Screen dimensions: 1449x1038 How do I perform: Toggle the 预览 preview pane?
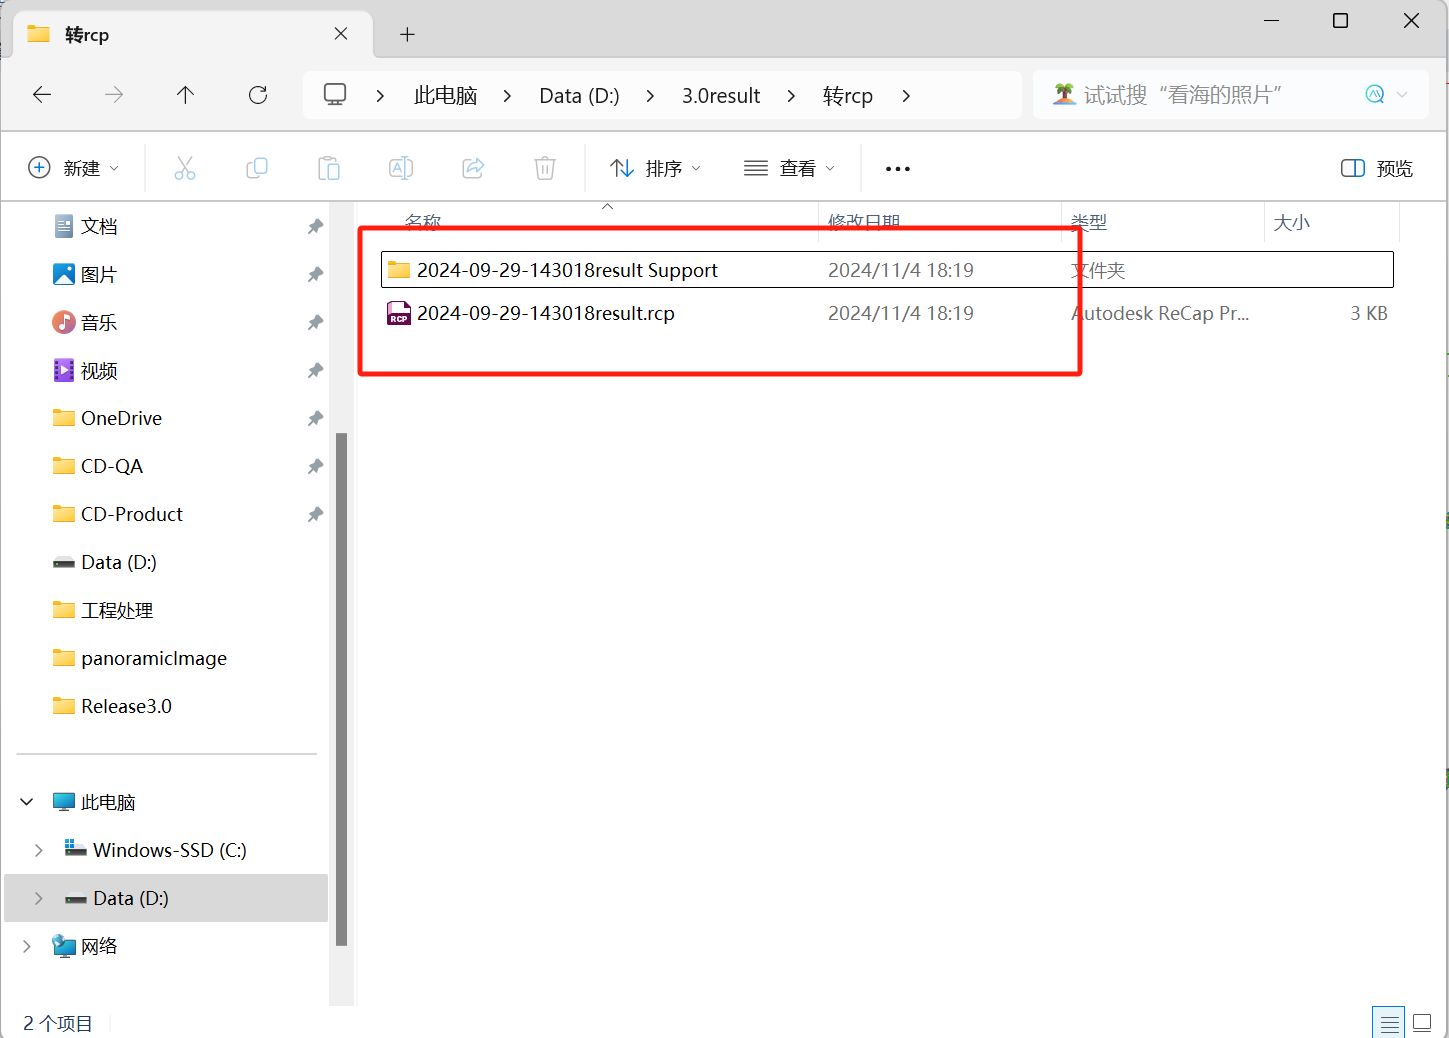tap(1377, 168)
